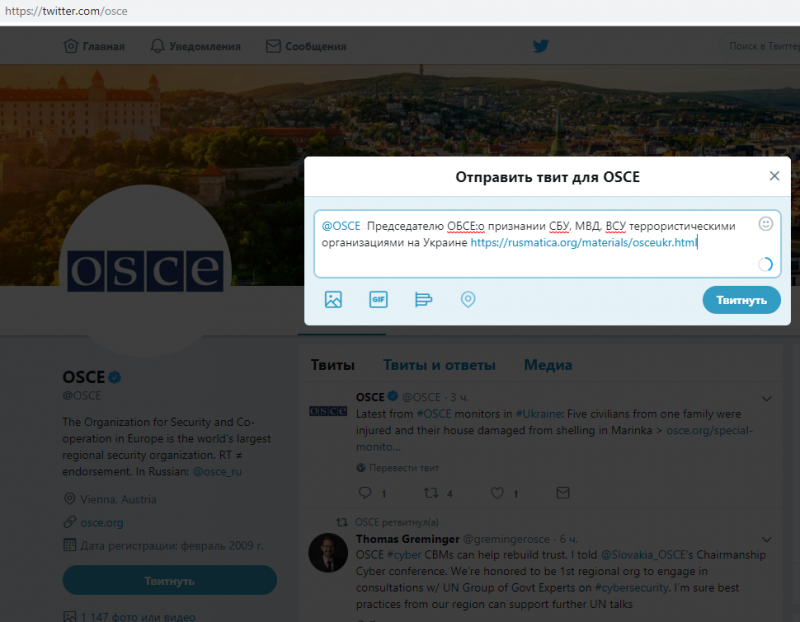Switch to the Твиты tab
The width and height of the screenshot is (800, 622).
pyautogui.click(x=333, y=365)
